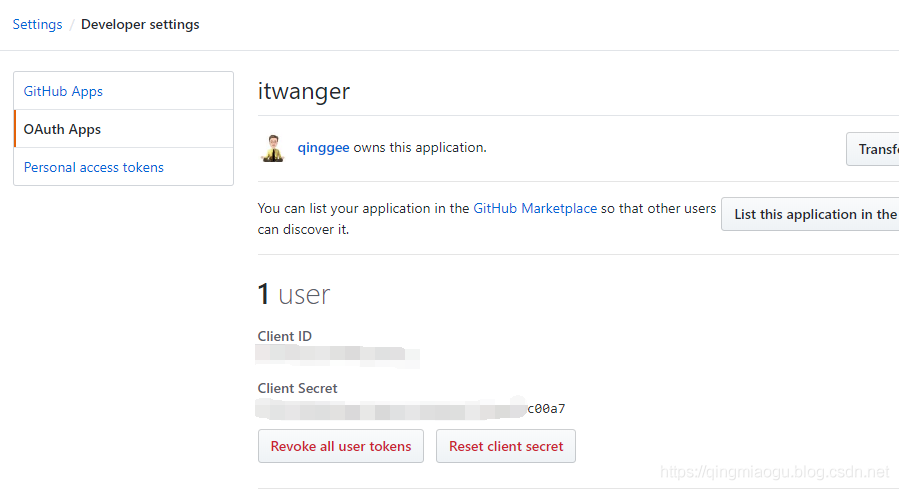Click the 1 user count heading
The width and height of the screenshot is (899, 490).
point(294,295)
